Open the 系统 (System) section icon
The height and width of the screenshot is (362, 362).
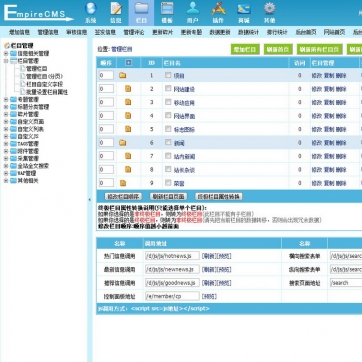[91, 9]
